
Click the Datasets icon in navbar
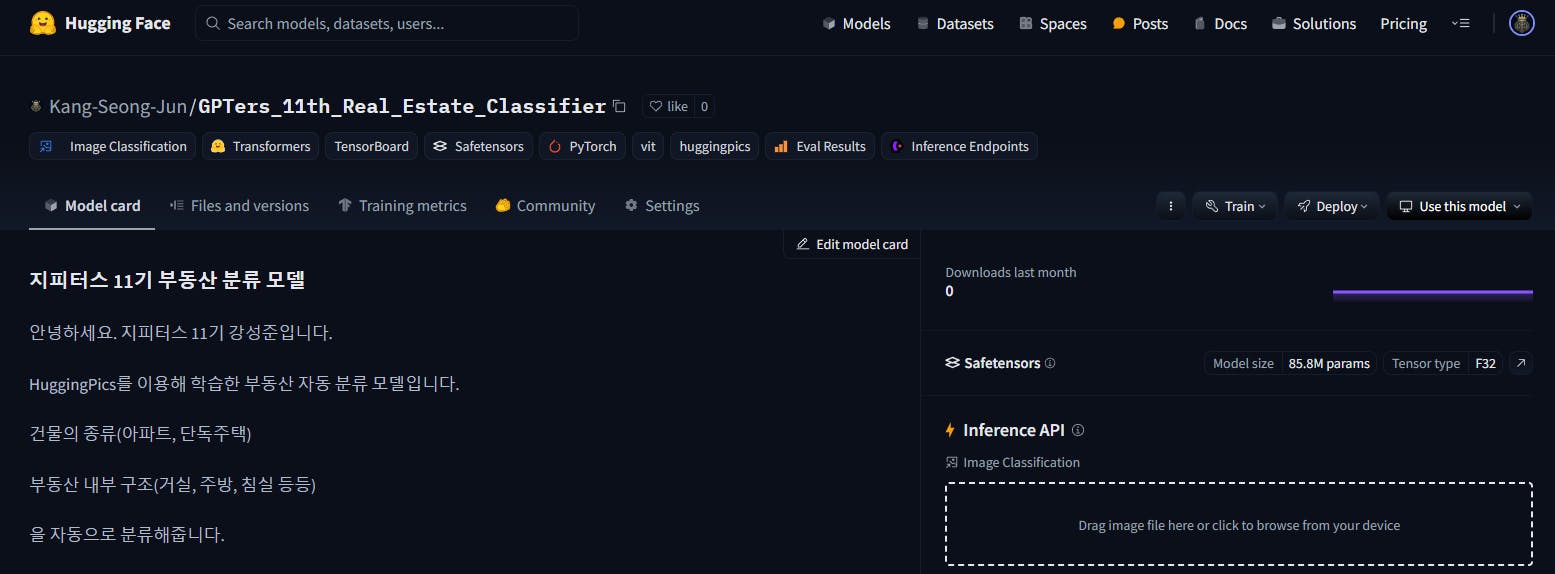tap(922, 23)
